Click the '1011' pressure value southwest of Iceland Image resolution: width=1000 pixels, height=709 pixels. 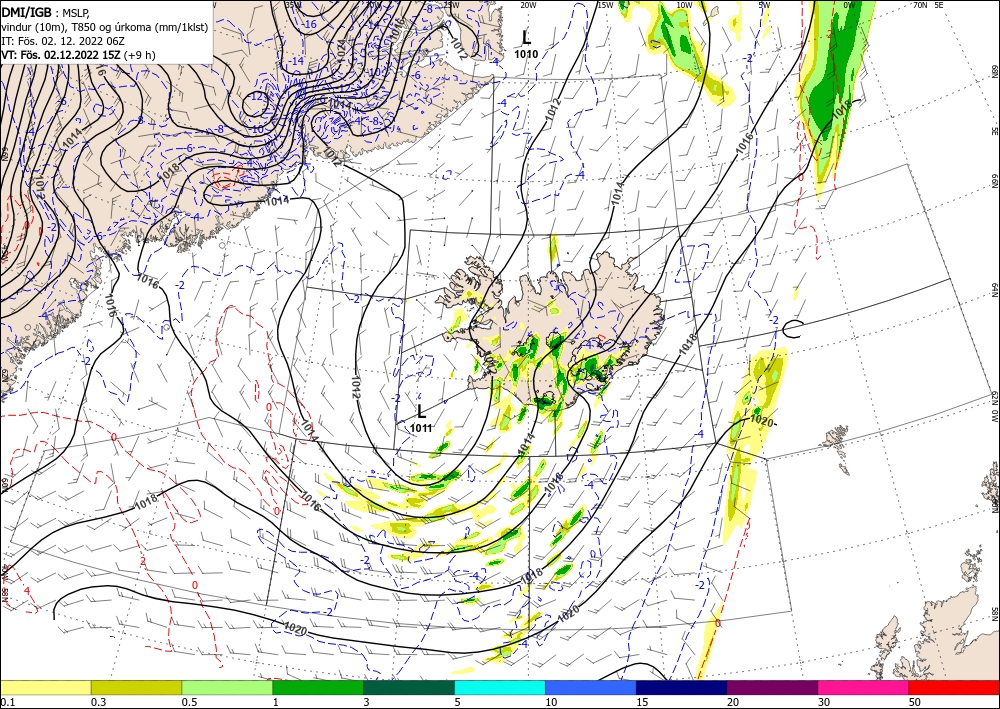[421, 428]
